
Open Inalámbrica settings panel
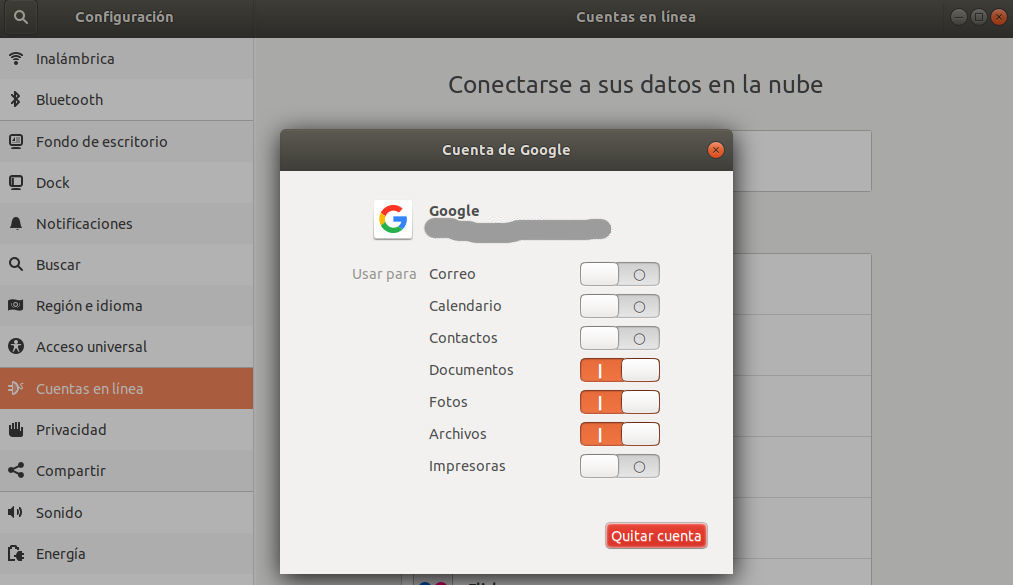pos(127,59)
